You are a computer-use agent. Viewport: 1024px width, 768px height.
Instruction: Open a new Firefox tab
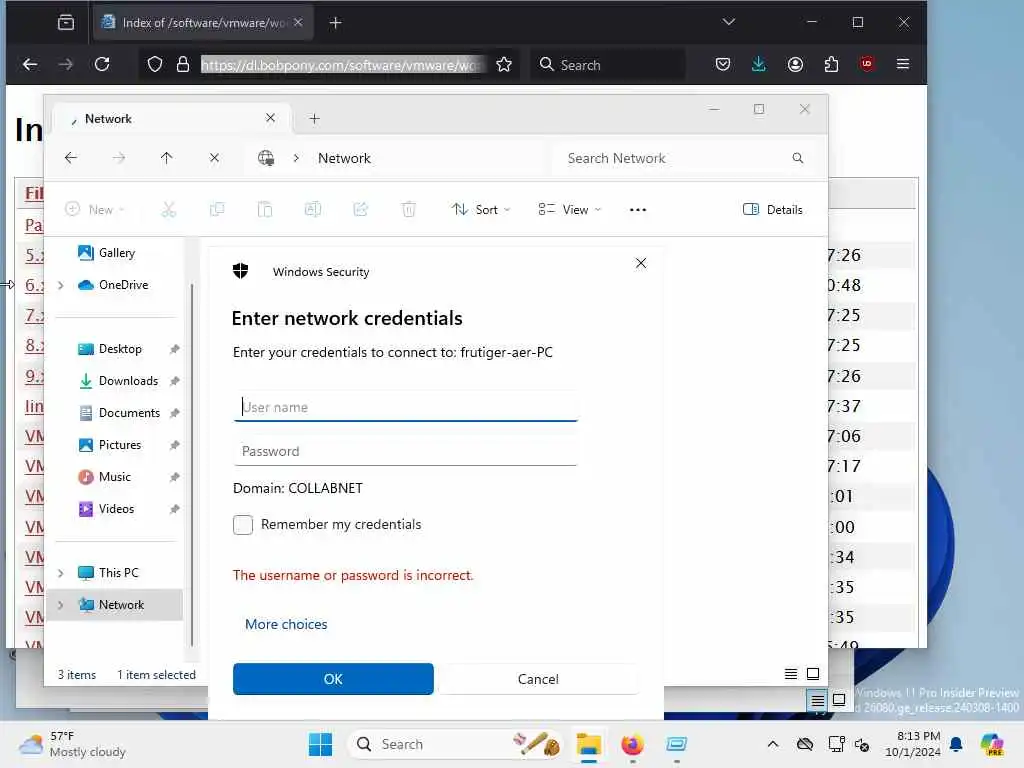coord(335,23)
